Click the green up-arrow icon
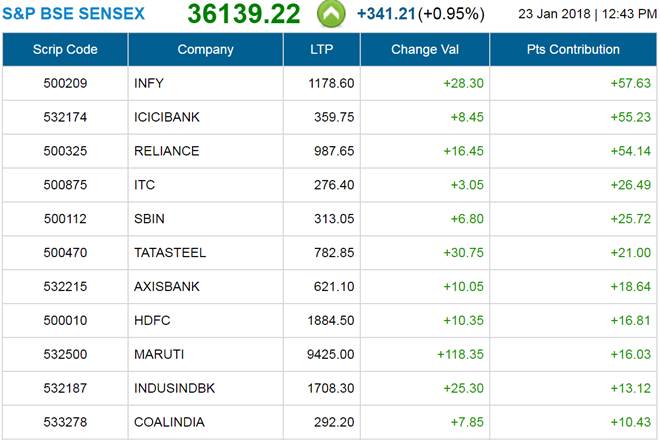 pyautogui.click(x=331, y=14)
